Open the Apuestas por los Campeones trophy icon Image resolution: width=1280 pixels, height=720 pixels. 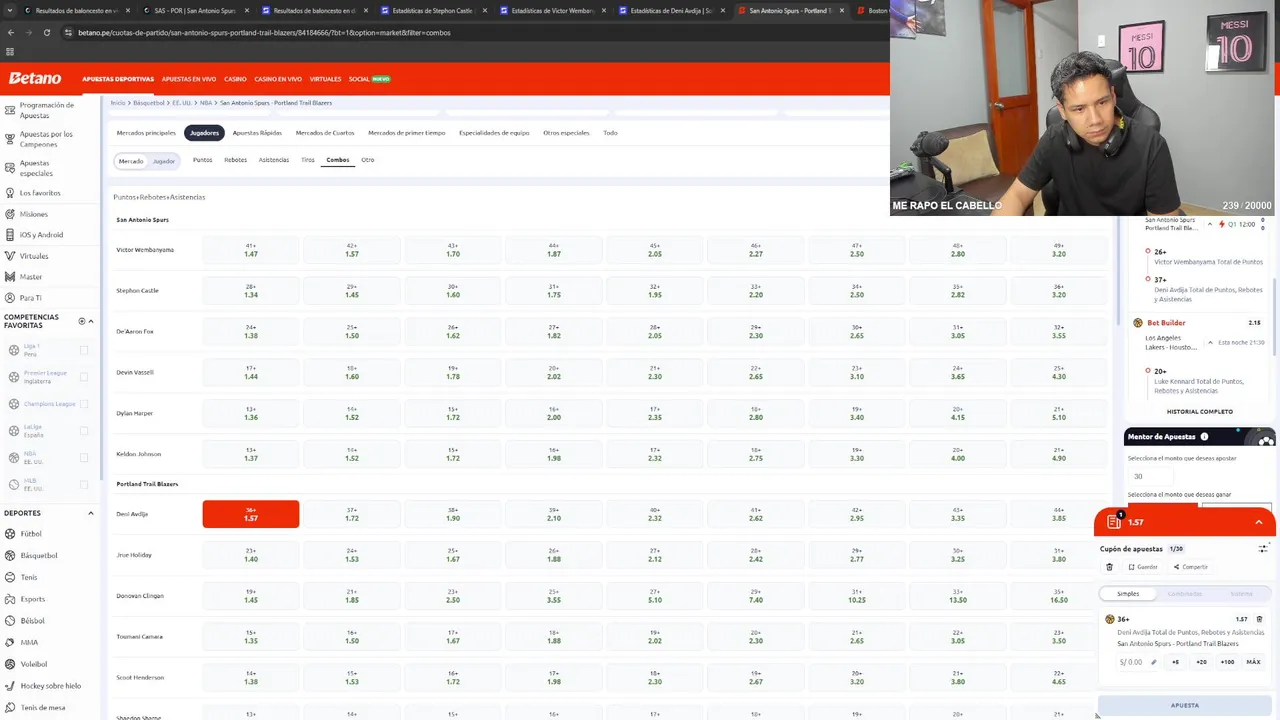[10, 139]
